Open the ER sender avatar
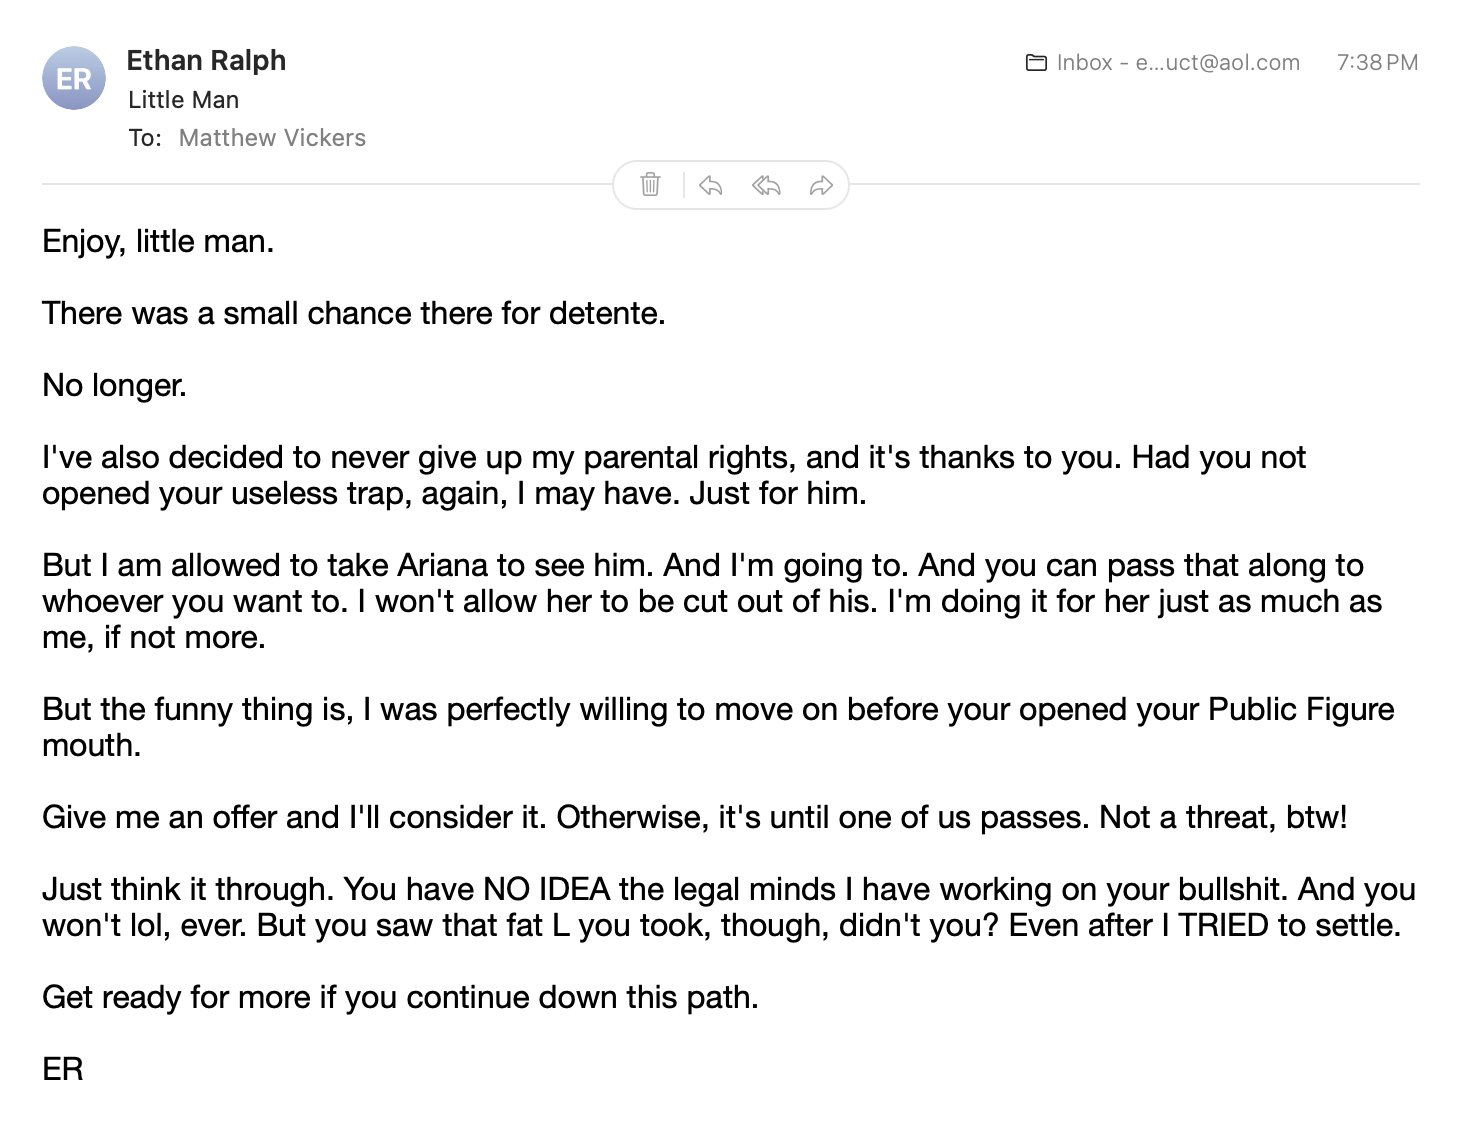Image resolution: width=1460 pixels, height=1124 pixels. coord(74,78)
